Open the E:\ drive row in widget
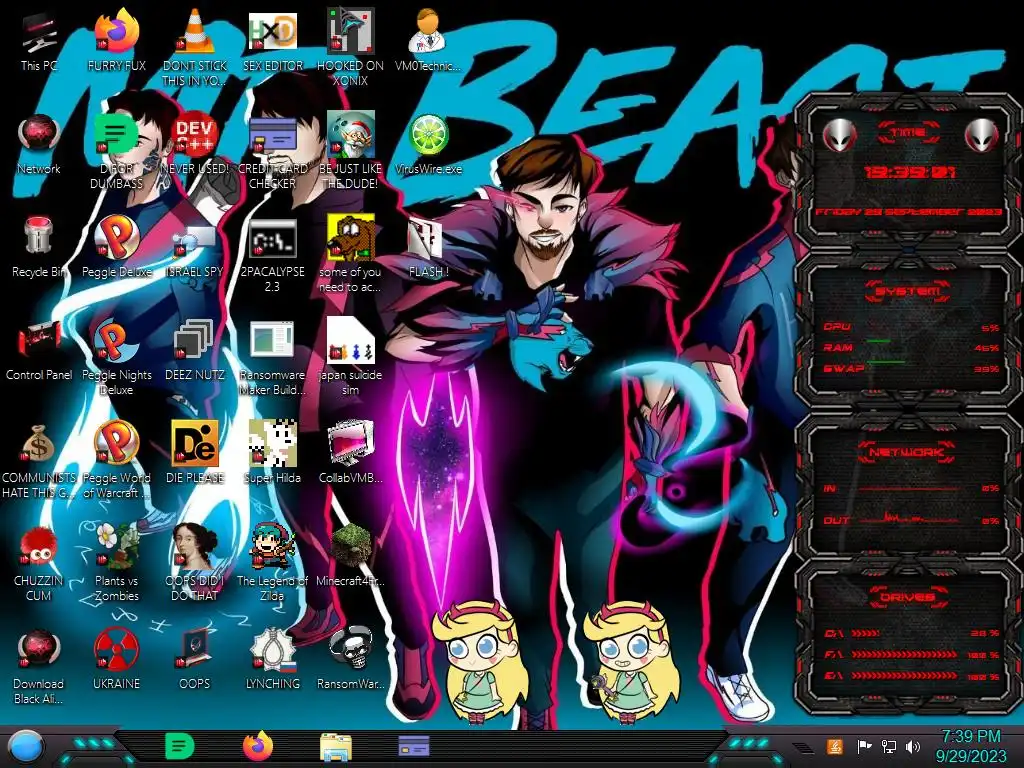This screenshot has height=768, width=1024. point(912,676)
